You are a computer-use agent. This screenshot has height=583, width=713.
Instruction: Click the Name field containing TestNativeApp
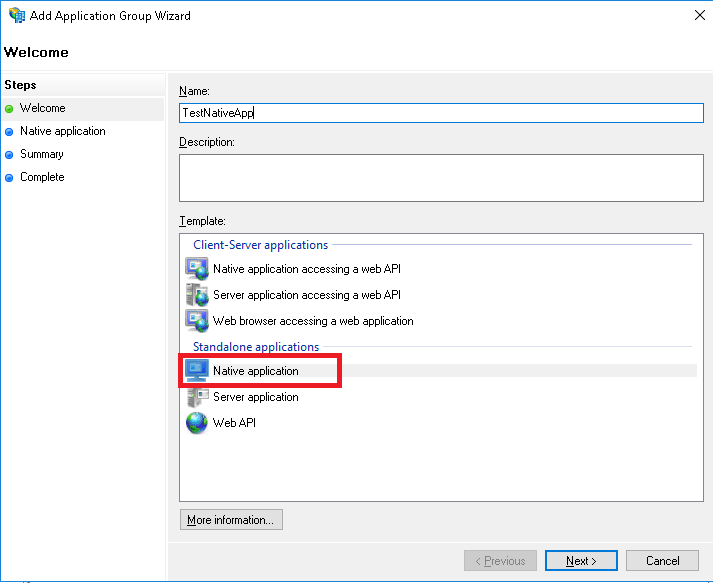click(x=440, y=113)
